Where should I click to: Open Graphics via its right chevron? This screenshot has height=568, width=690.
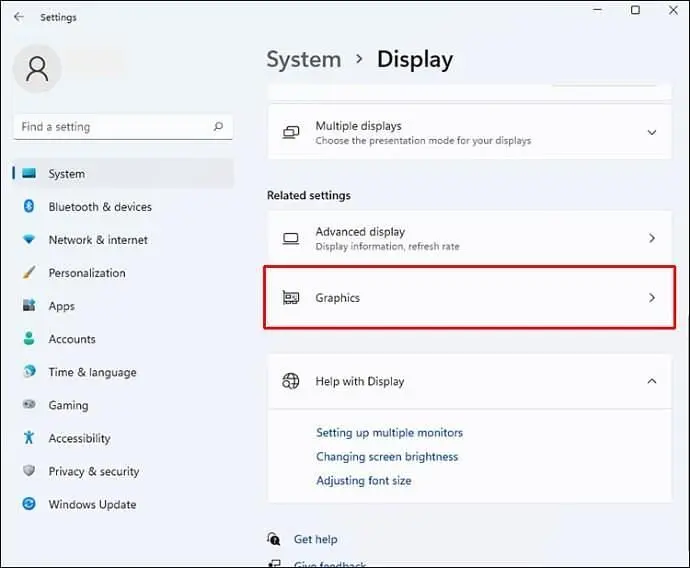click(x=652, y=298)
